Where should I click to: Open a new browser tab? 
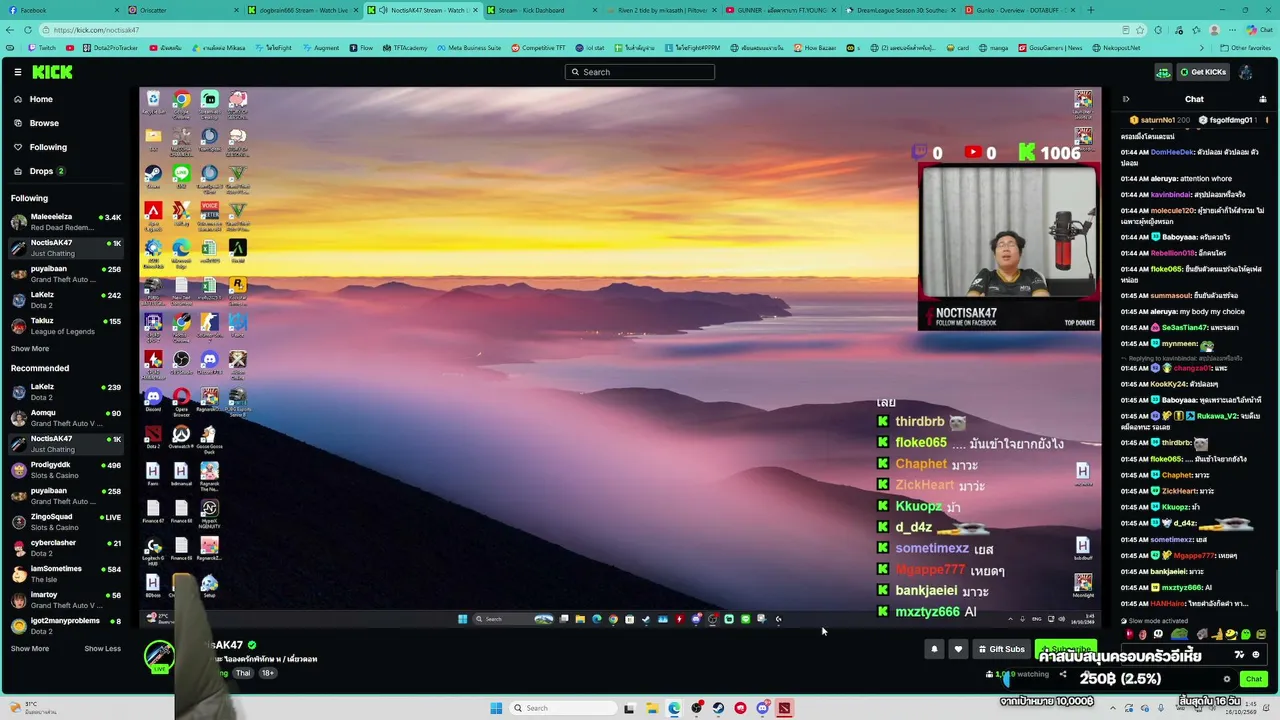click(1091, 10)
